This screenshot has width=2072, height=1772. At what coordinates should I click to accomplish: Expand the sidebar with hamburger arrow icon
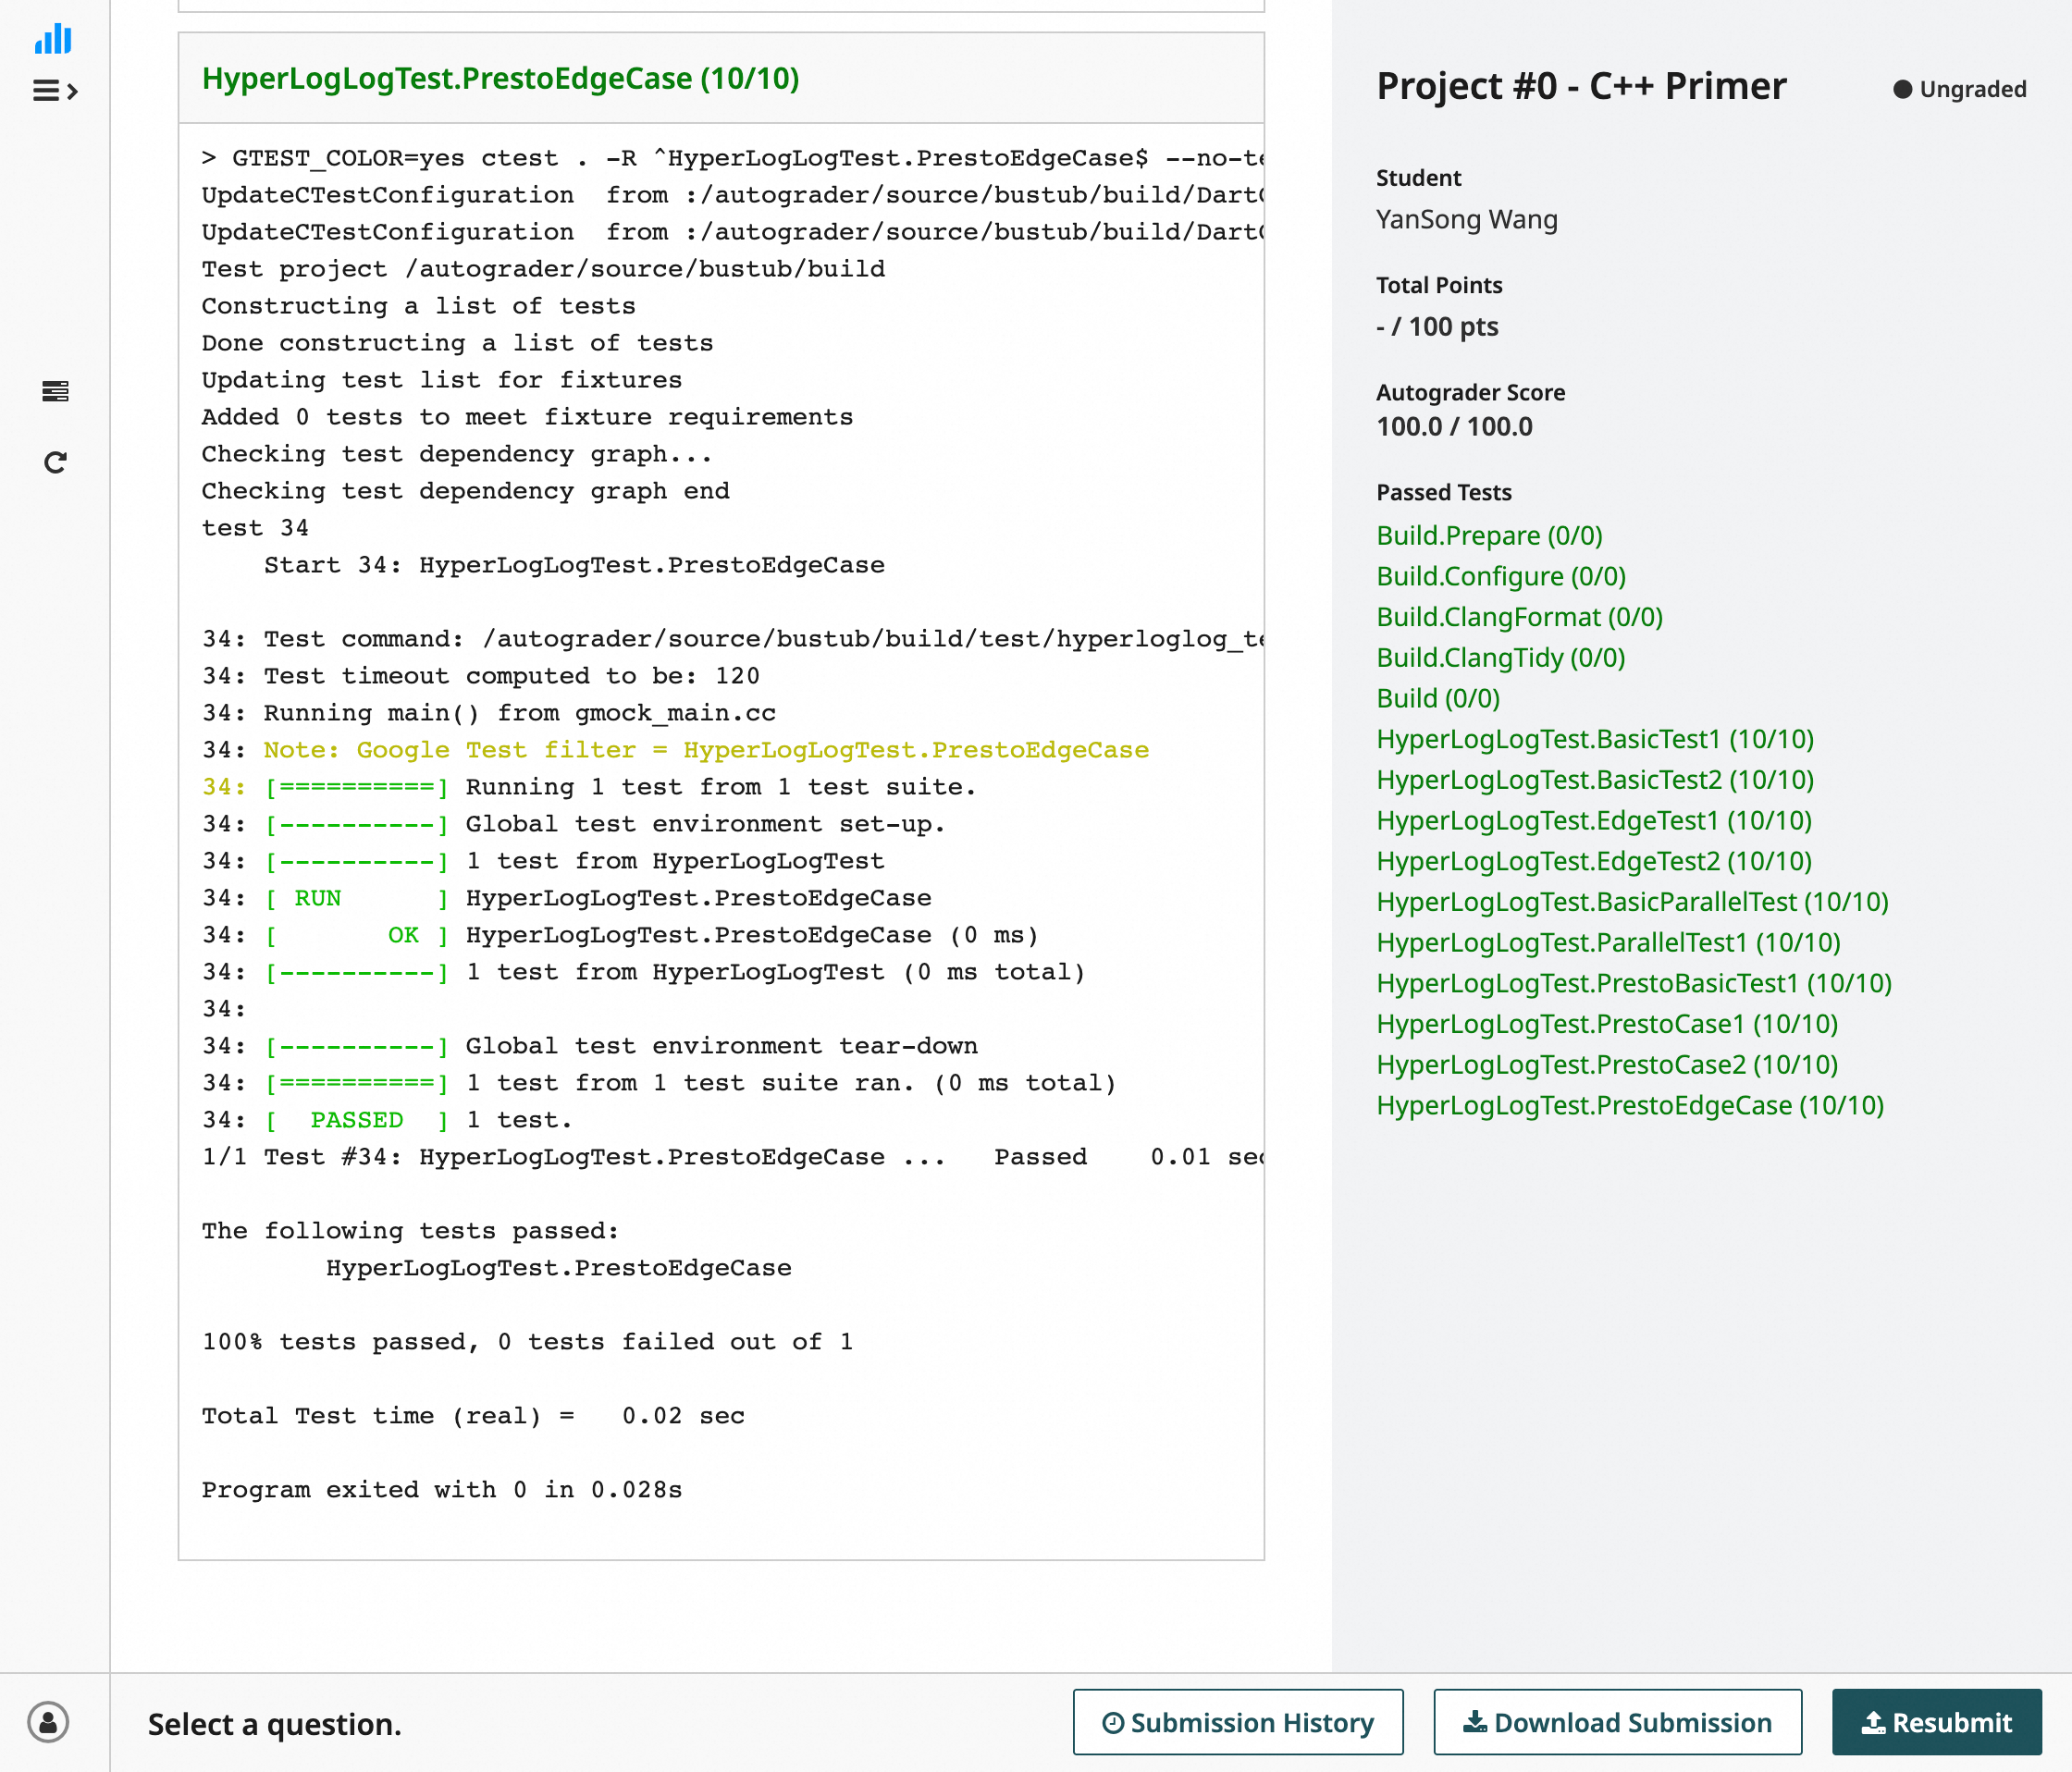pyautogui.click(x=55, y=91)
